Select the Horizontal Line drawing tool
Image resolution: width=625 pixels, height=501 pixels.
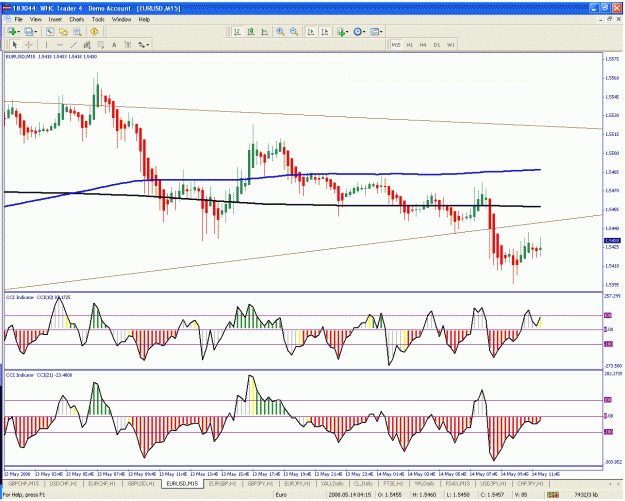click(x=60, y=45)
